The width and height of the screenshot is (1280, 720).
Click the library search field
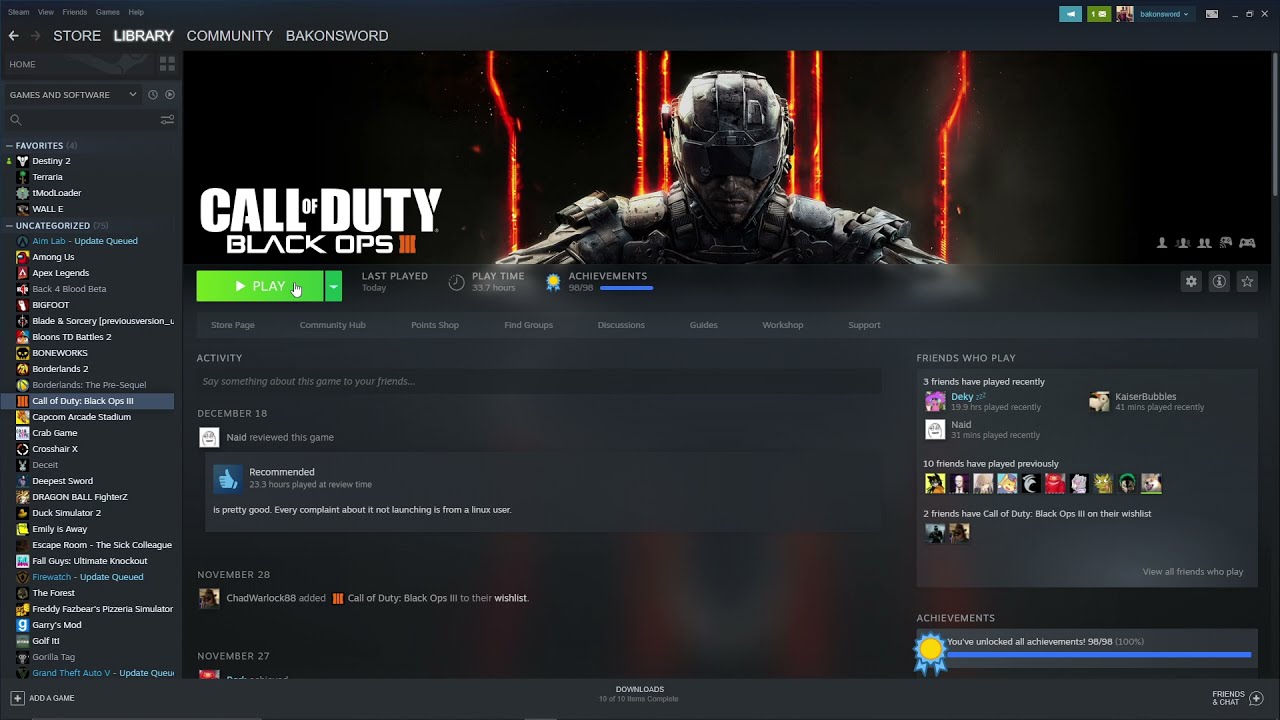coord(90,120)
